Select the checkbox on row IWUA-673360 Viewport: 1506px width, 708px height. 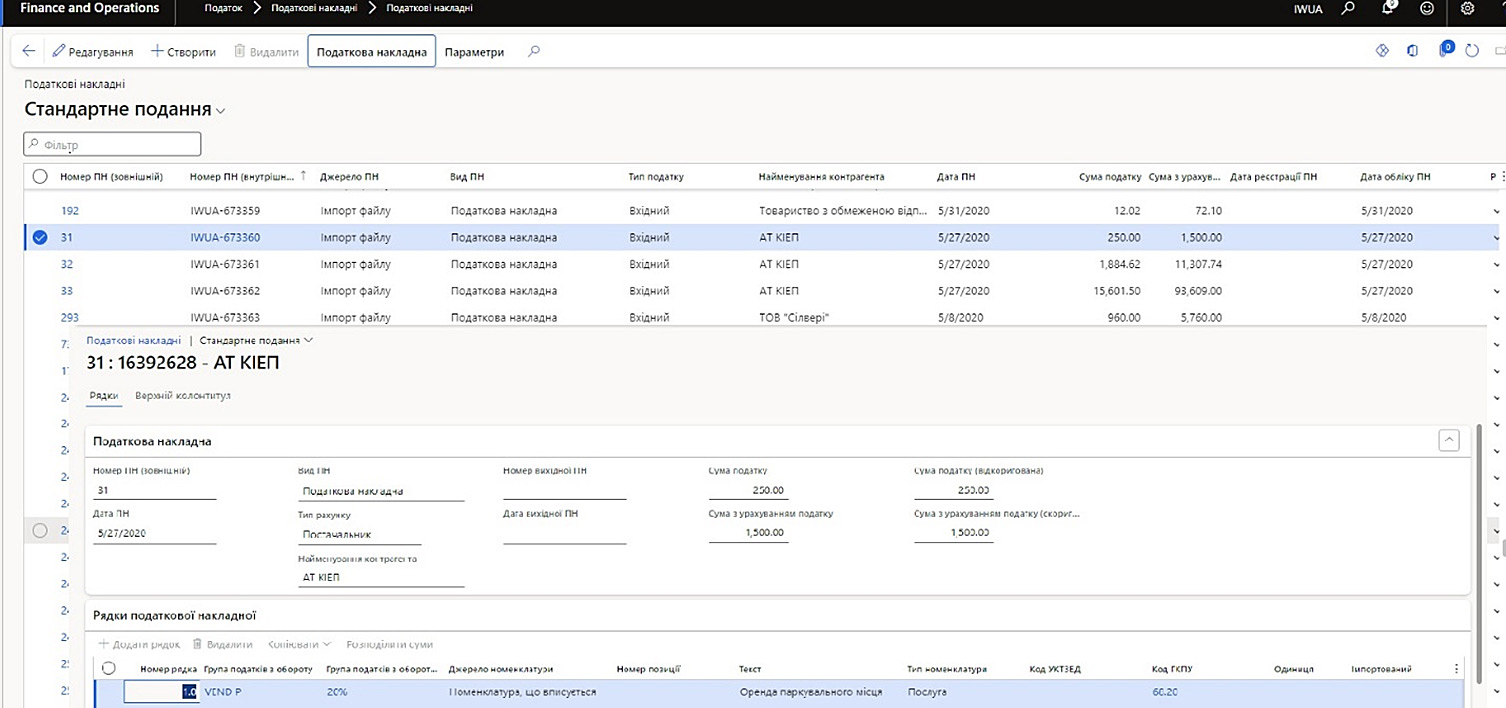coord(39,237)
